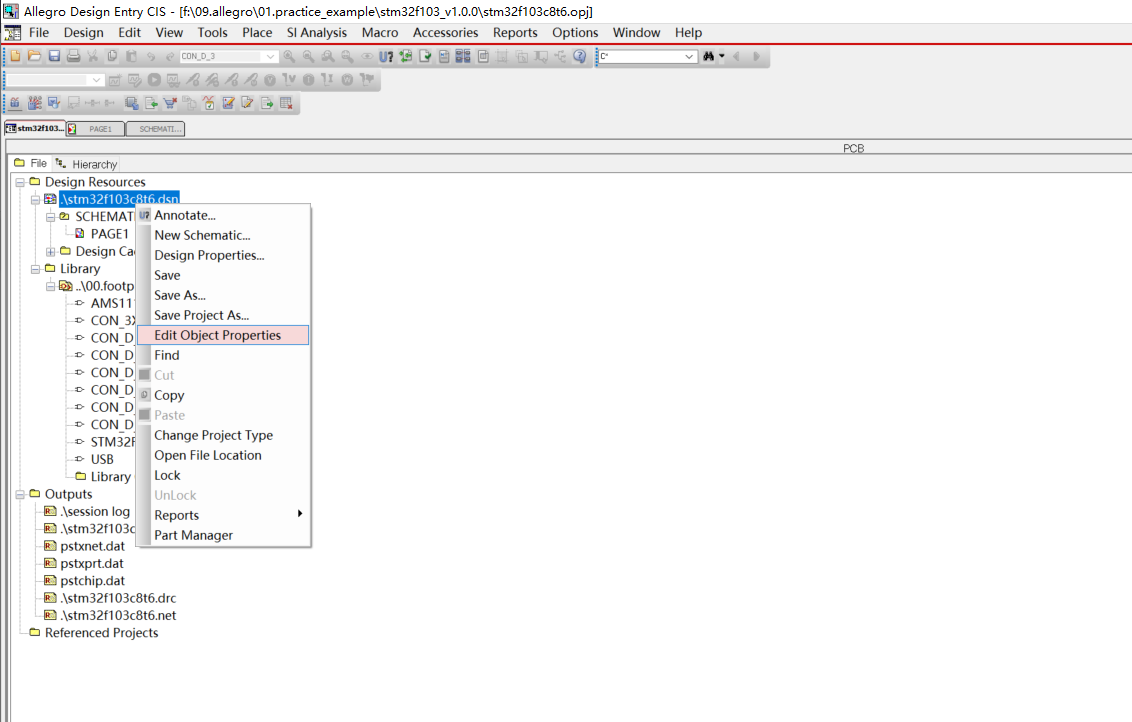Click the Annotate U? toolbar icon
The width and height of the screenshot is (1132, 722).
point(386,57)
